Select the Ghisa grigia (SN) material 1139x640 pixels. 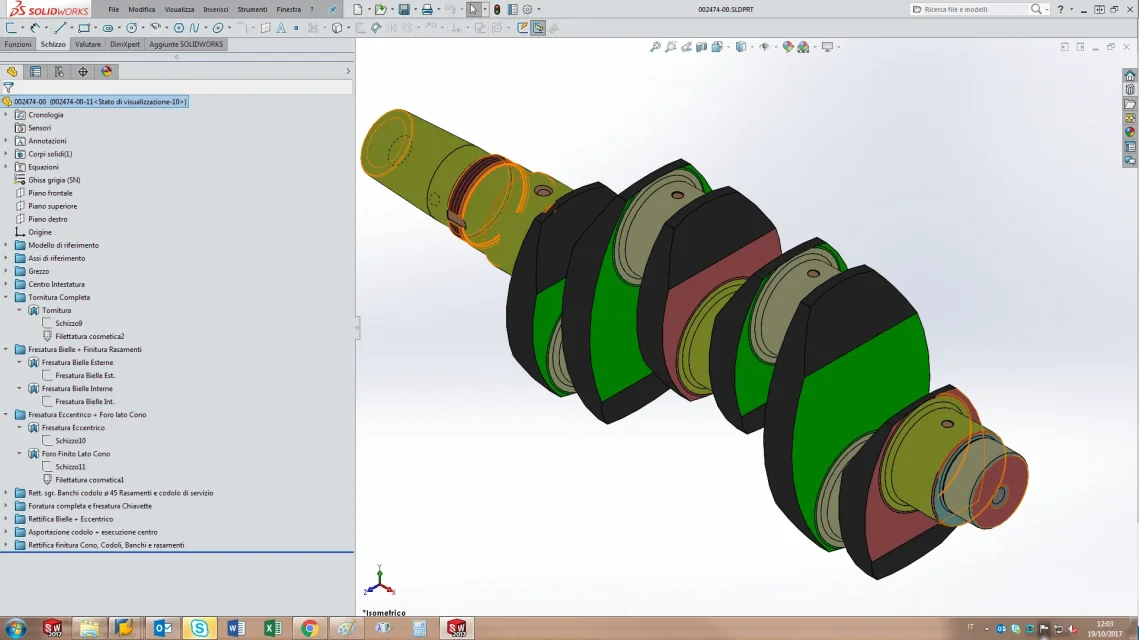pos(54,180)
